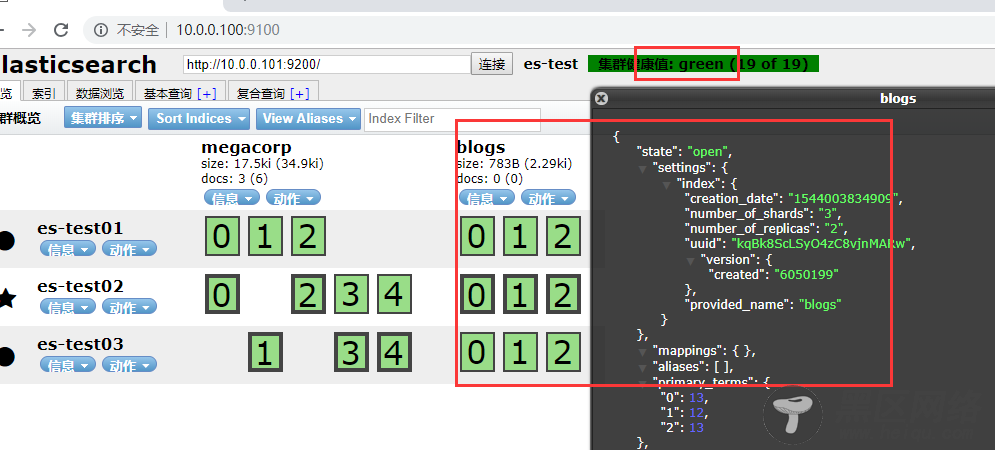Viewport: 995px width, 450px height.
Task: Open megacorp index 信息 dropdown
Action: coord(232,198)
